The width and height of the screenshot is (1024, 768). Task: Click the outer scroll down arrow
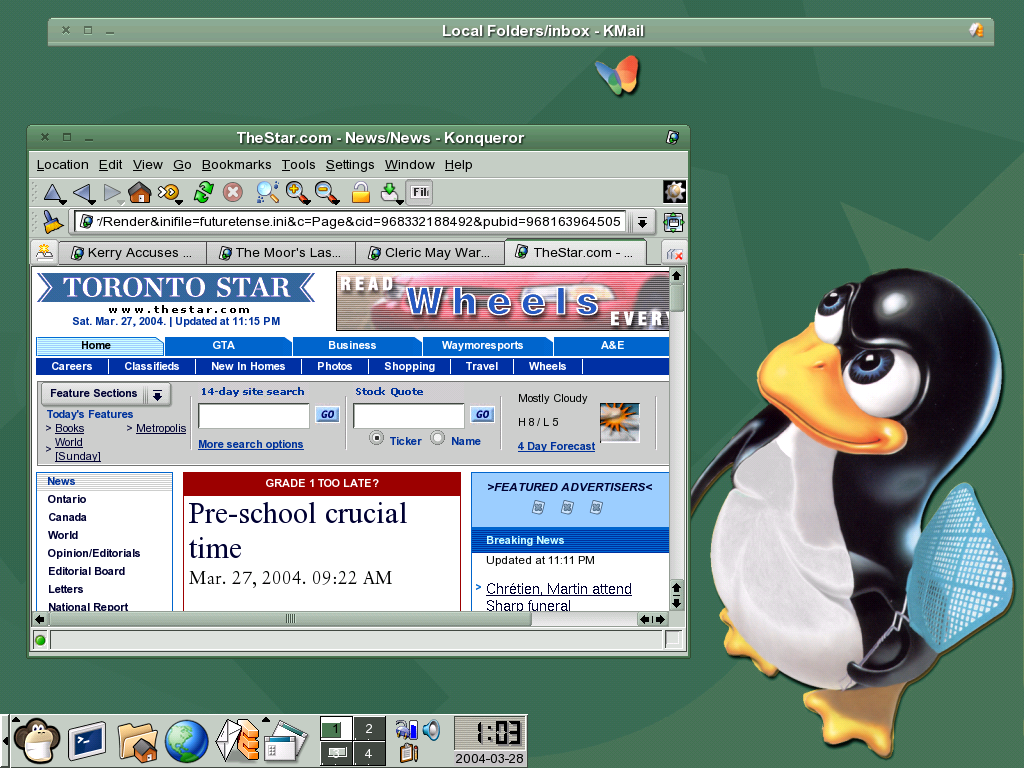point(677,604)
